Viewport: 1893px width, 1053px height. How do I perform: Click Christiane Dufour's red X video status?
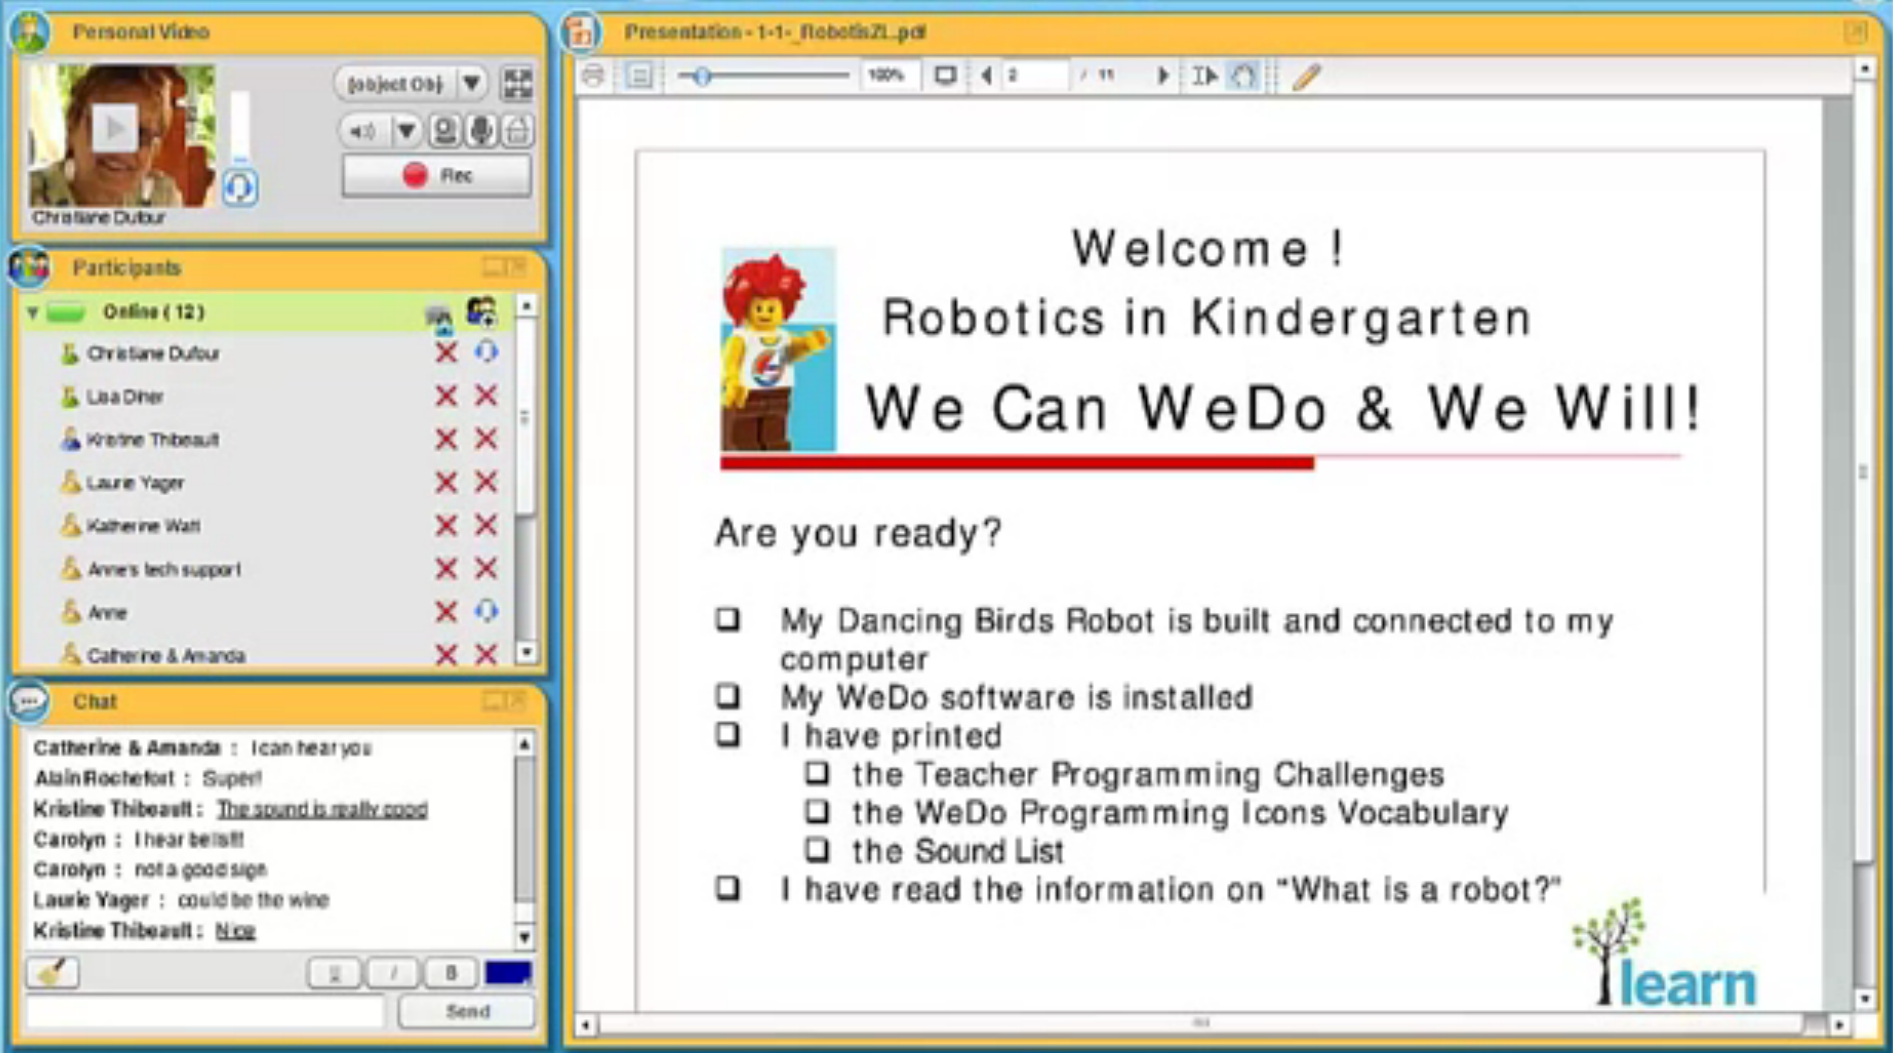446,352
